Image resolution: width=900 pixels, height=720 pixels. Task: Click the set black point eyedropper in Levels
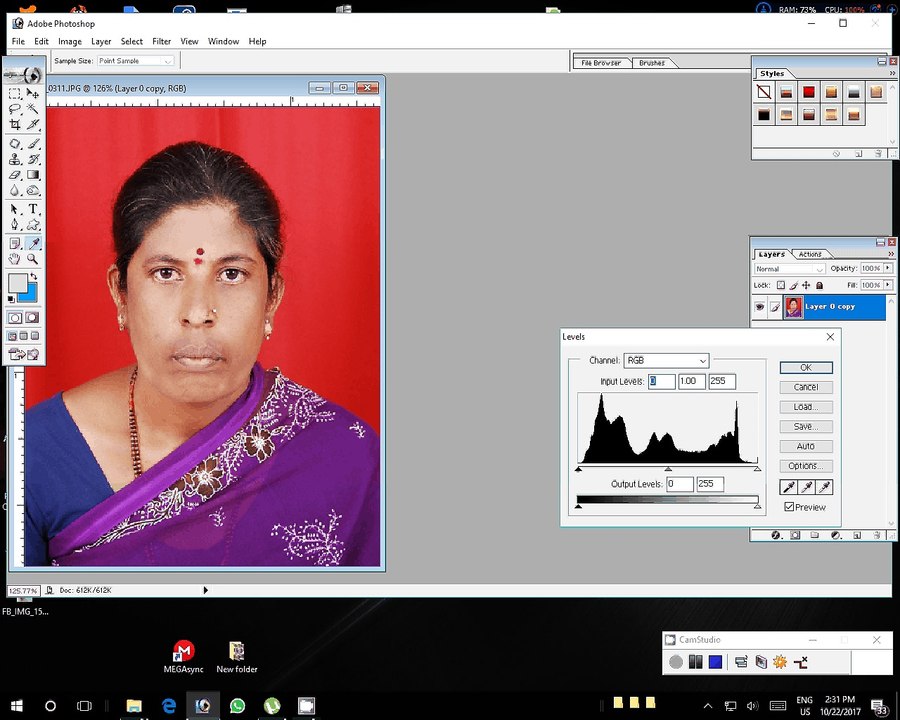789,487
